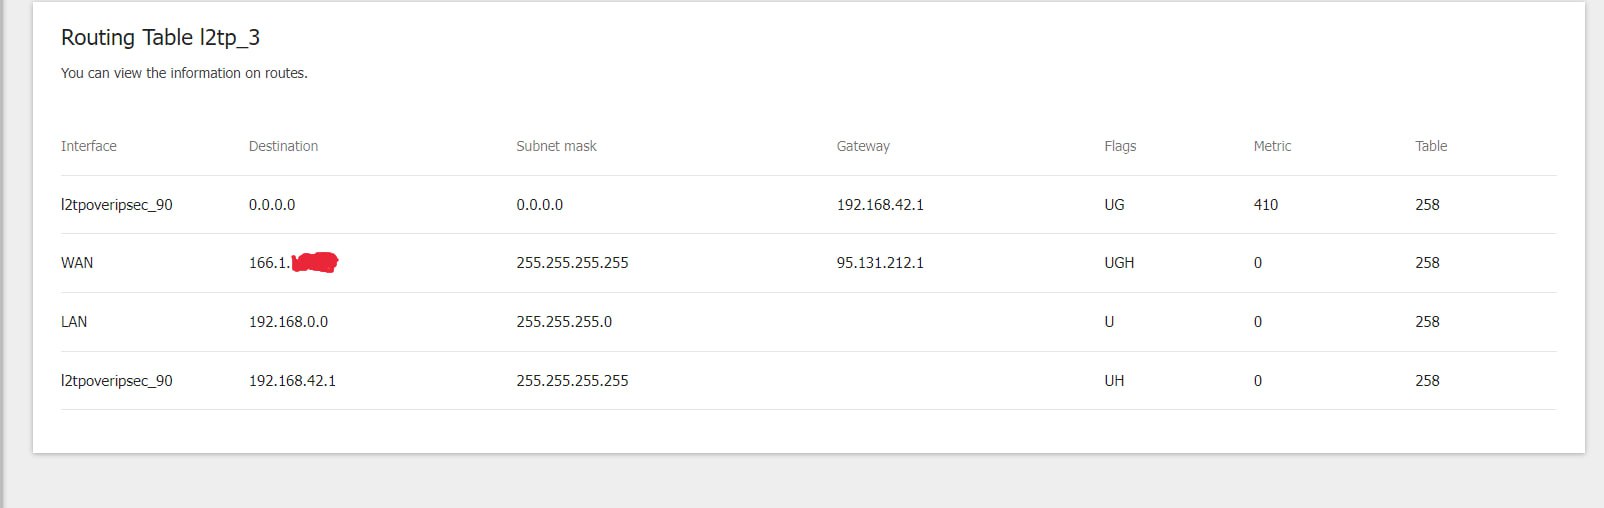Click the Subnet mask column header

(x=556, y=146)
